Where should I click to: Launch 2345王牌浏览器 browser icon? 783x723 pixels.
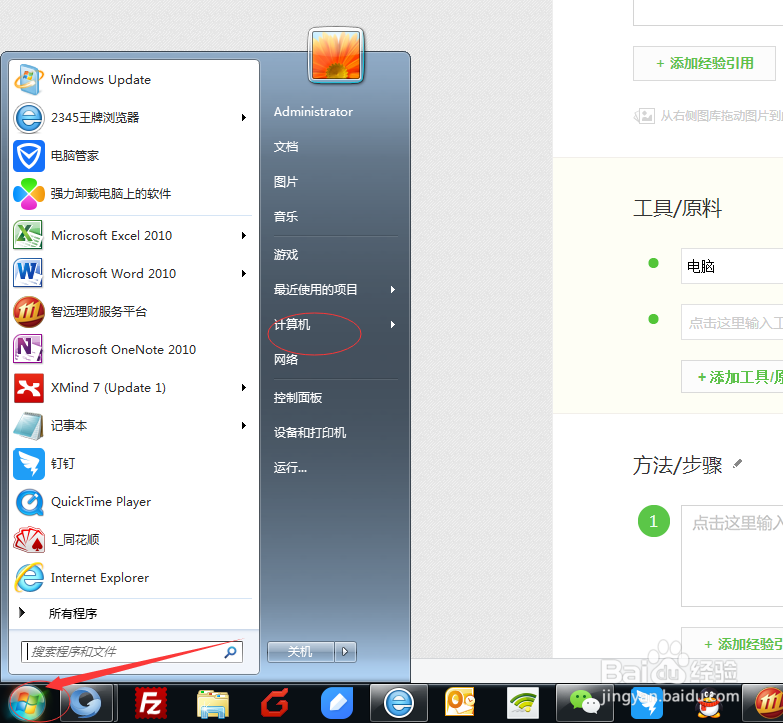click(28, 118)
